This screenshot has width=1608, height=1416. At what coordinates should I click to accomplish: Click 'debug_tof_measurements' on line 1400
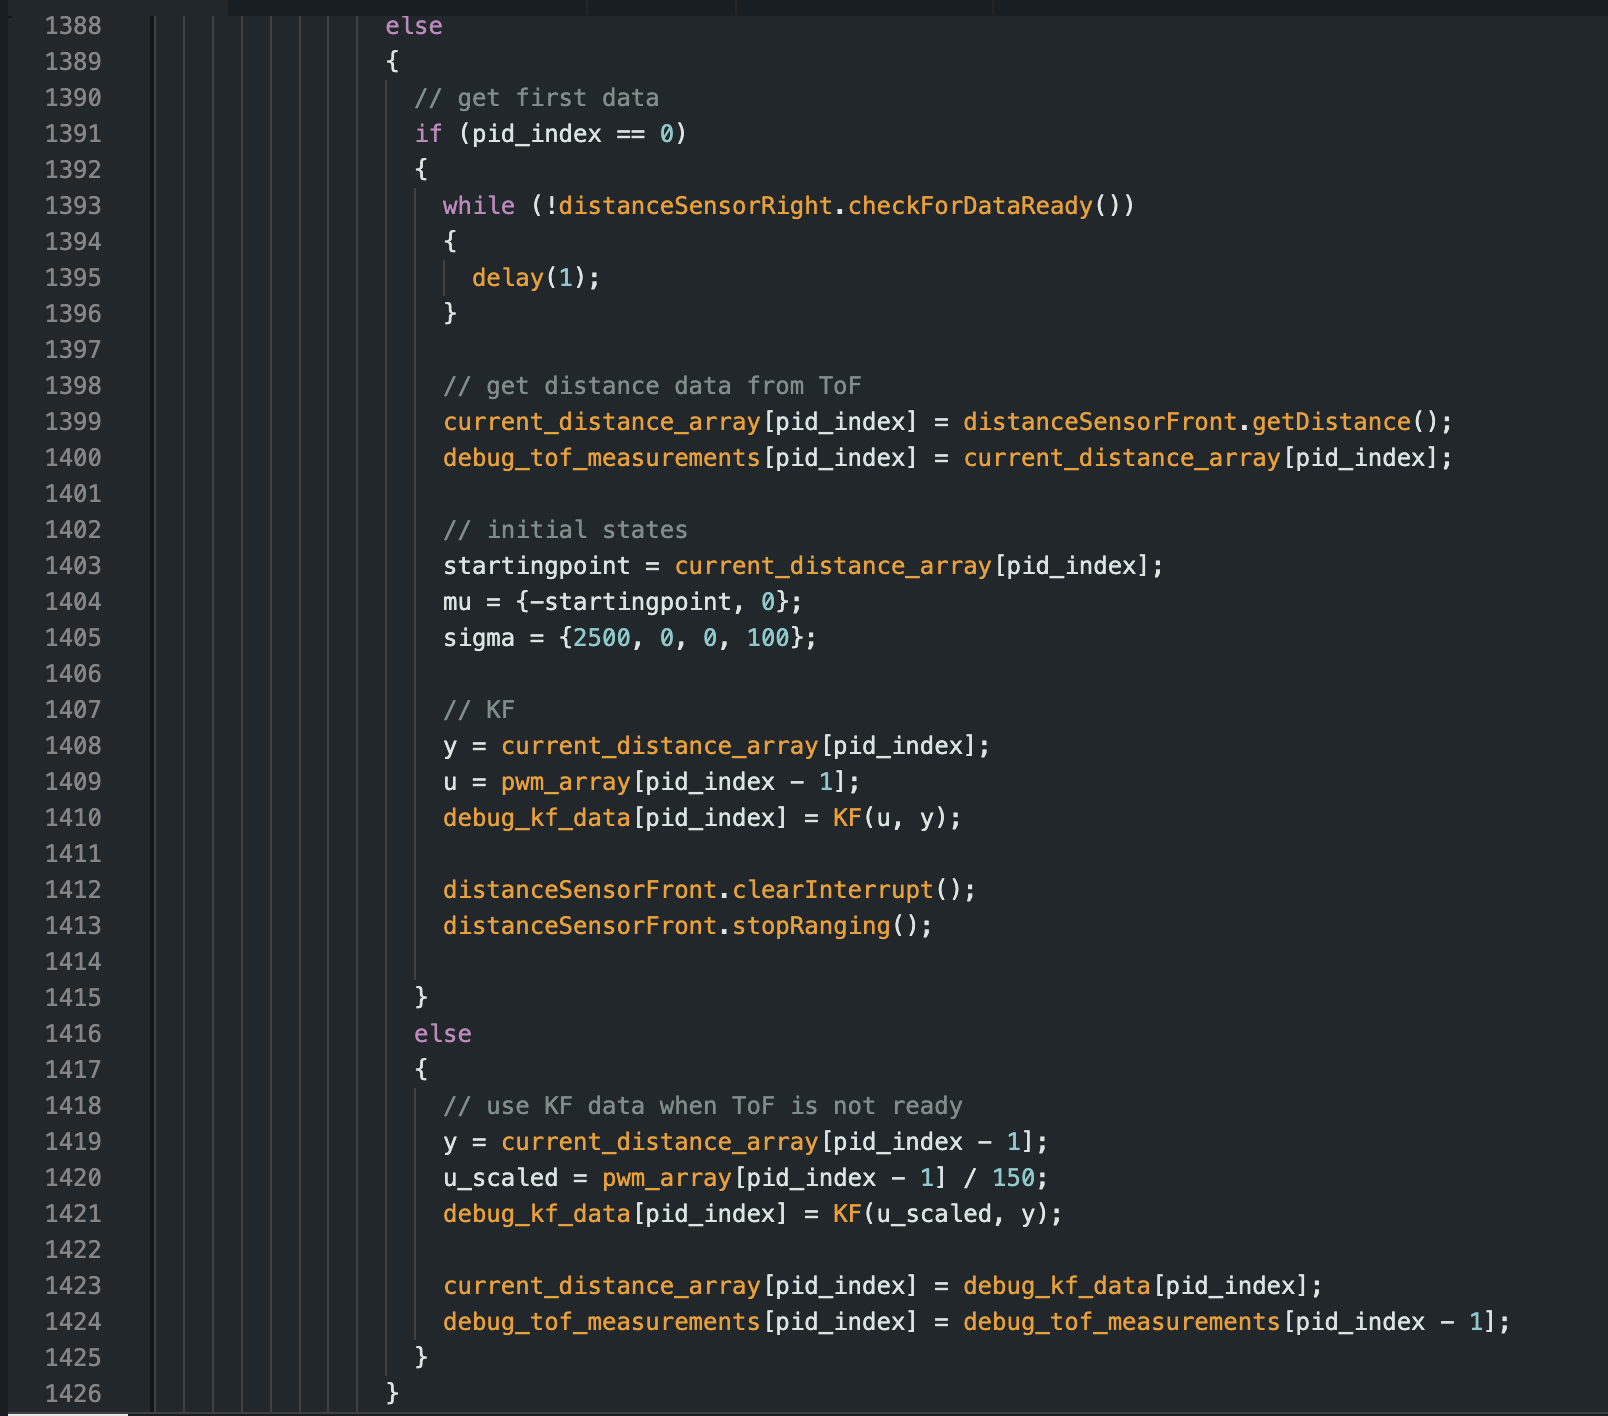click(602, 458)
